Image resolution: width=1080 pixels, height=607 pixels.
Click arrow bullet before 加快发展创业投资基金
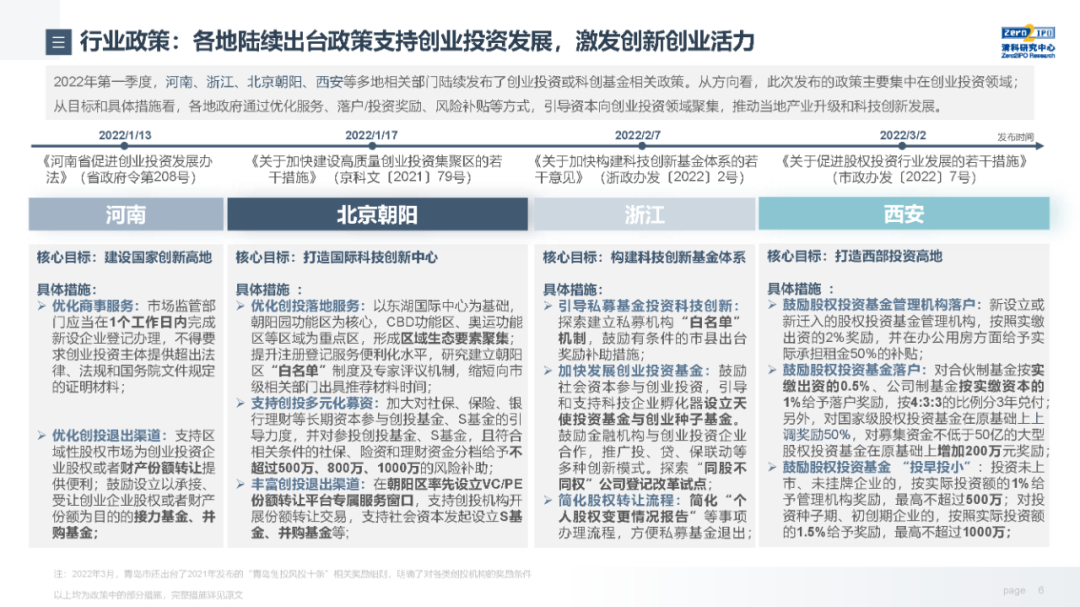548,371
